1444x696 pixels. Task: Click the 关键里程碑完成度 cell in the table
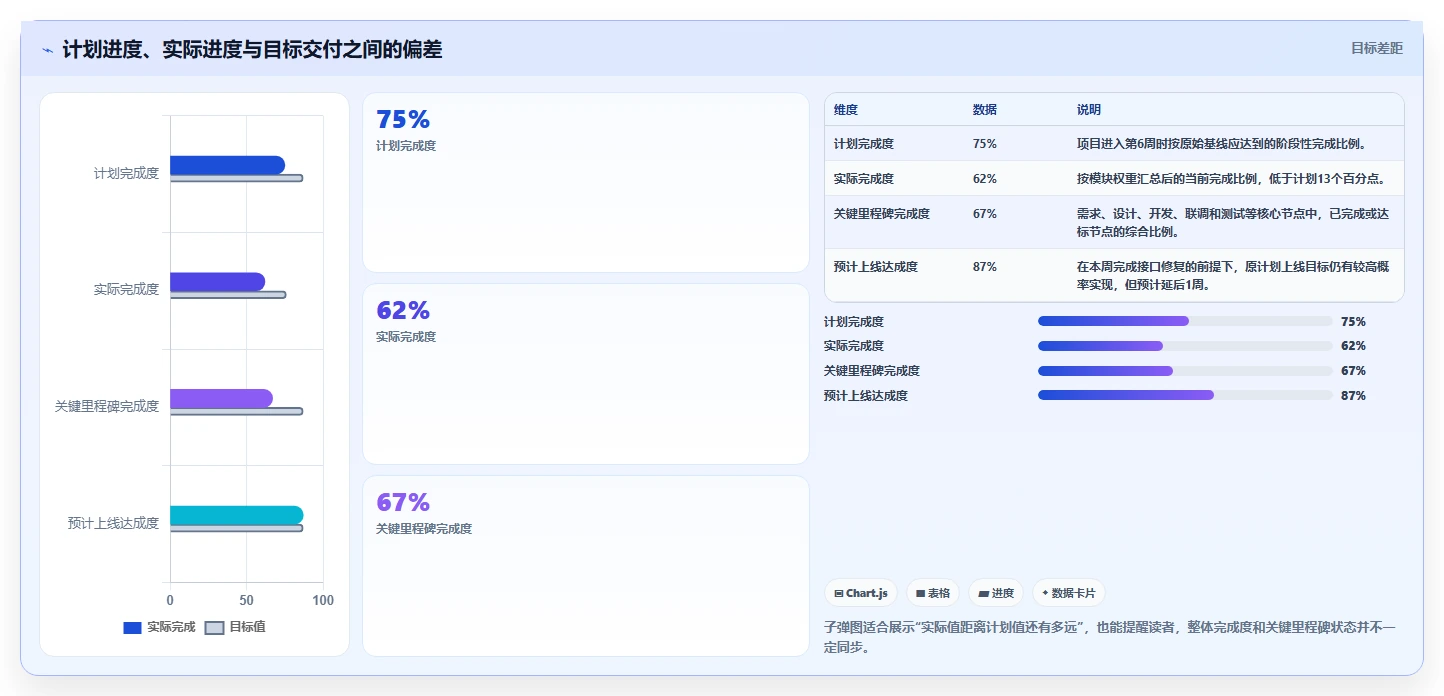(882, 214)
